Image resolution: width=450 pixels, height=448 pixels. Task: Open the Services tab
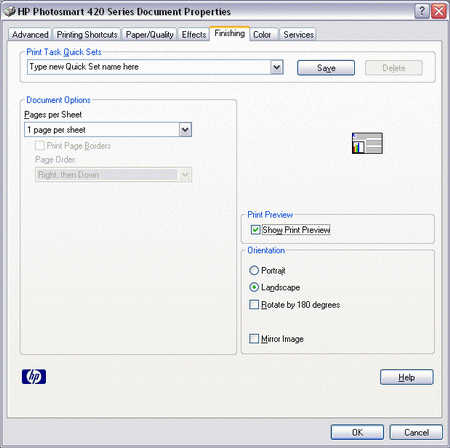click(298, 35)
